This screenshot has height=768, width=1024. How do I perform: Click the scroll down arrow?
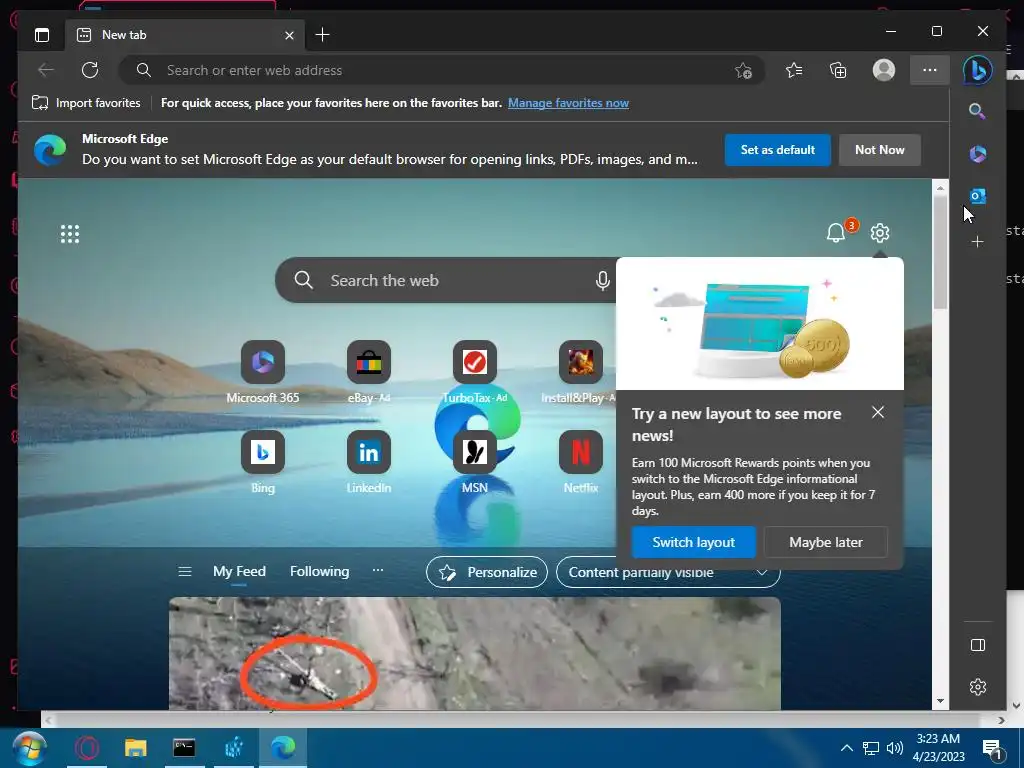pyautogui.click(x=940, y=701)
